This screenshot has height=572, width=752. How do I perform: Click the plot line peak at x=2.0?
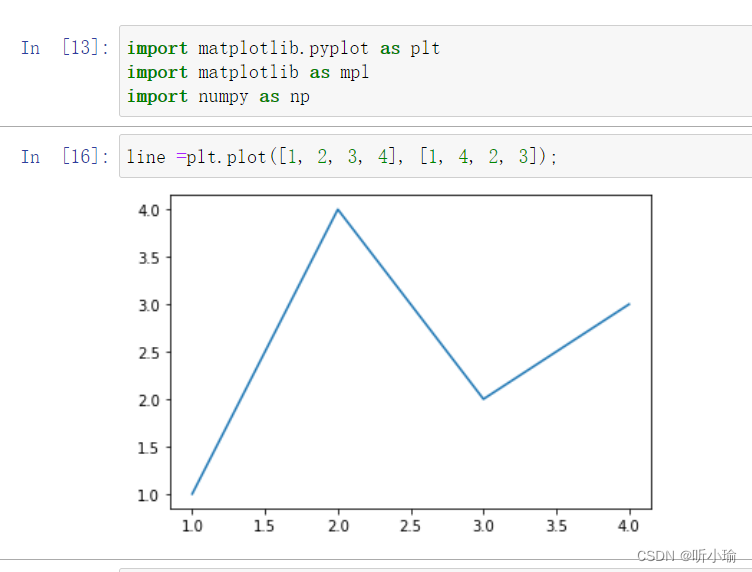[x=338, y=210]
